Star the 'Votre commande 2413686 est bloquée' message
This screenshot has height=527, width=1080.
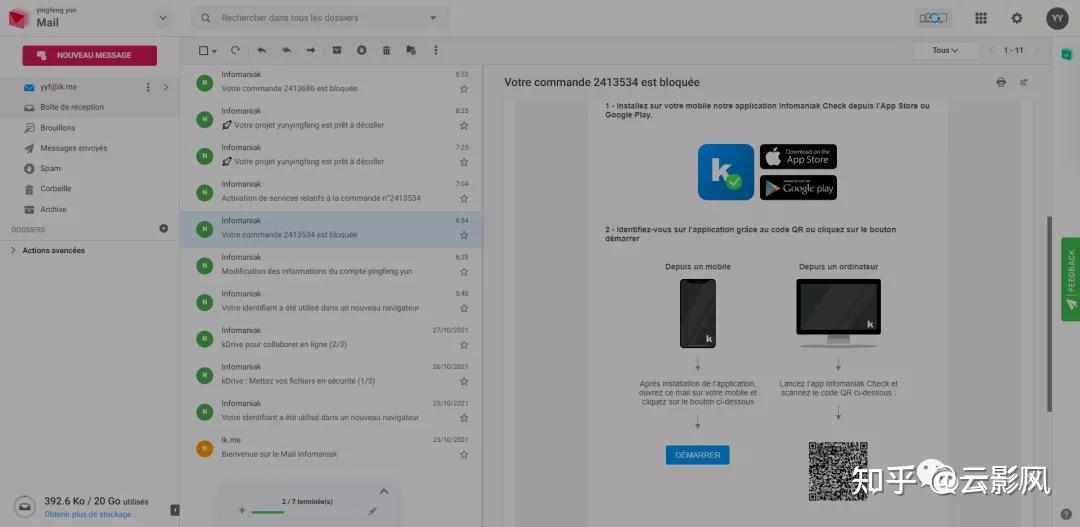(464, 89)
